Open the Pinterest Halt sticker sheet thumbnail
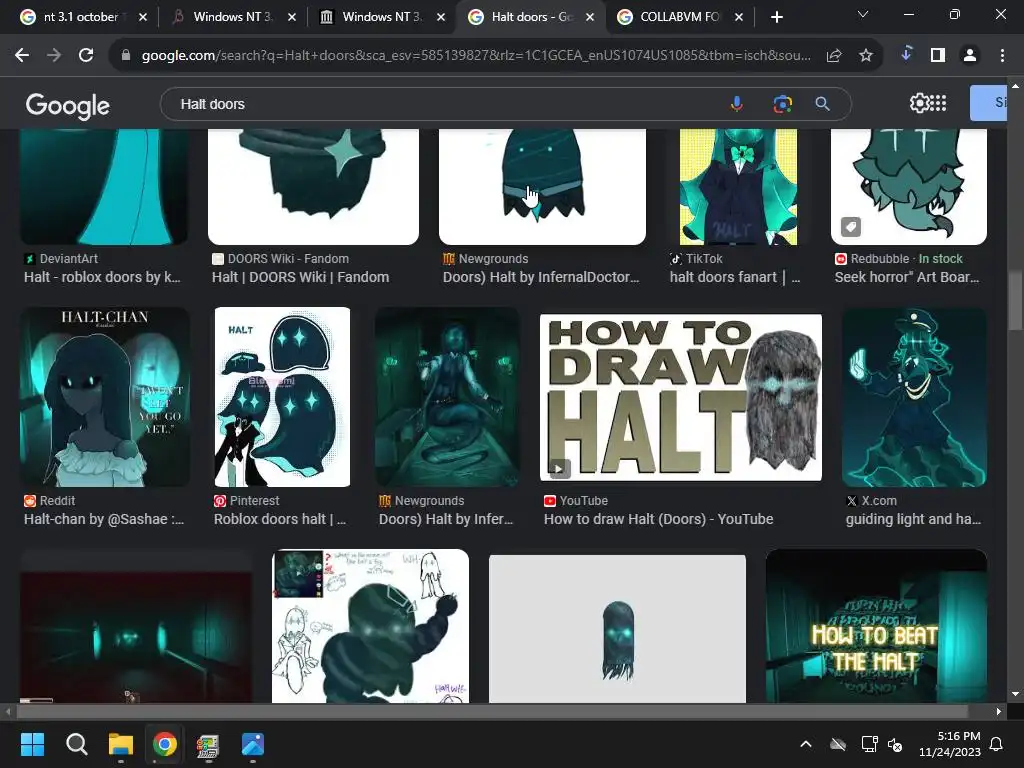Image resolution: width=1024 pixels, height=768 pixels. [282, 396]
